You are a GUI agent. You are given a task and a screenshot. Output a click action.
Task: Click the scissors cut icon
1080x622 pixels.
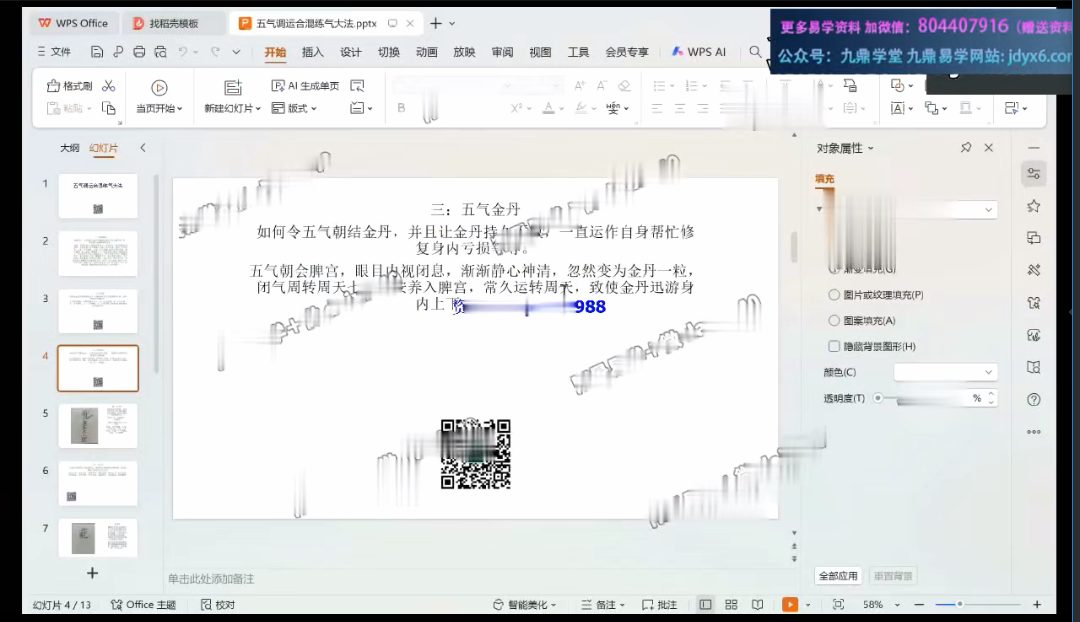(x=109, y=86)
